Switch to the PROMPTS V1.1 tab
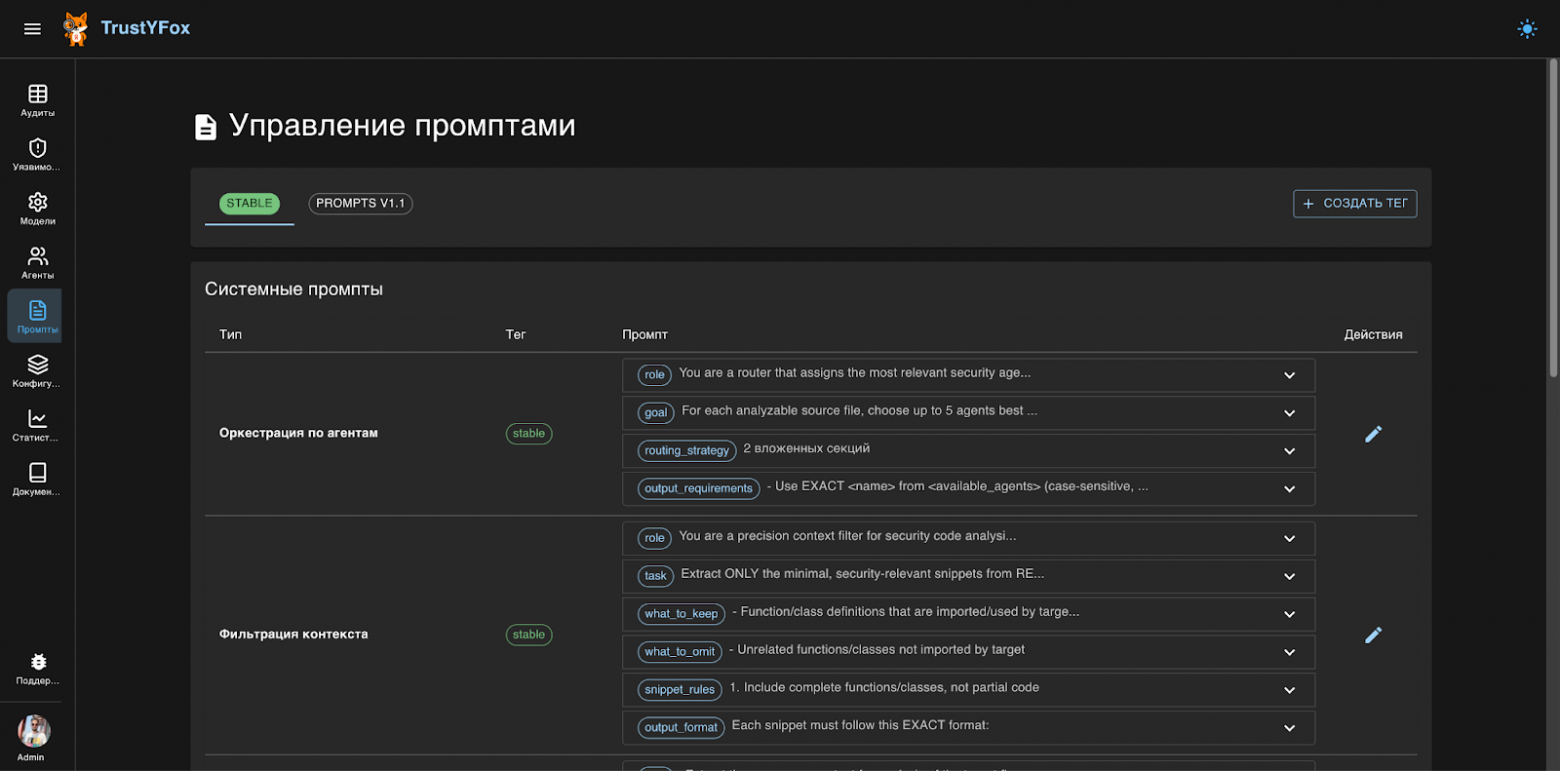The height and width of the screenshot is (771, 1560). [360, 203]
